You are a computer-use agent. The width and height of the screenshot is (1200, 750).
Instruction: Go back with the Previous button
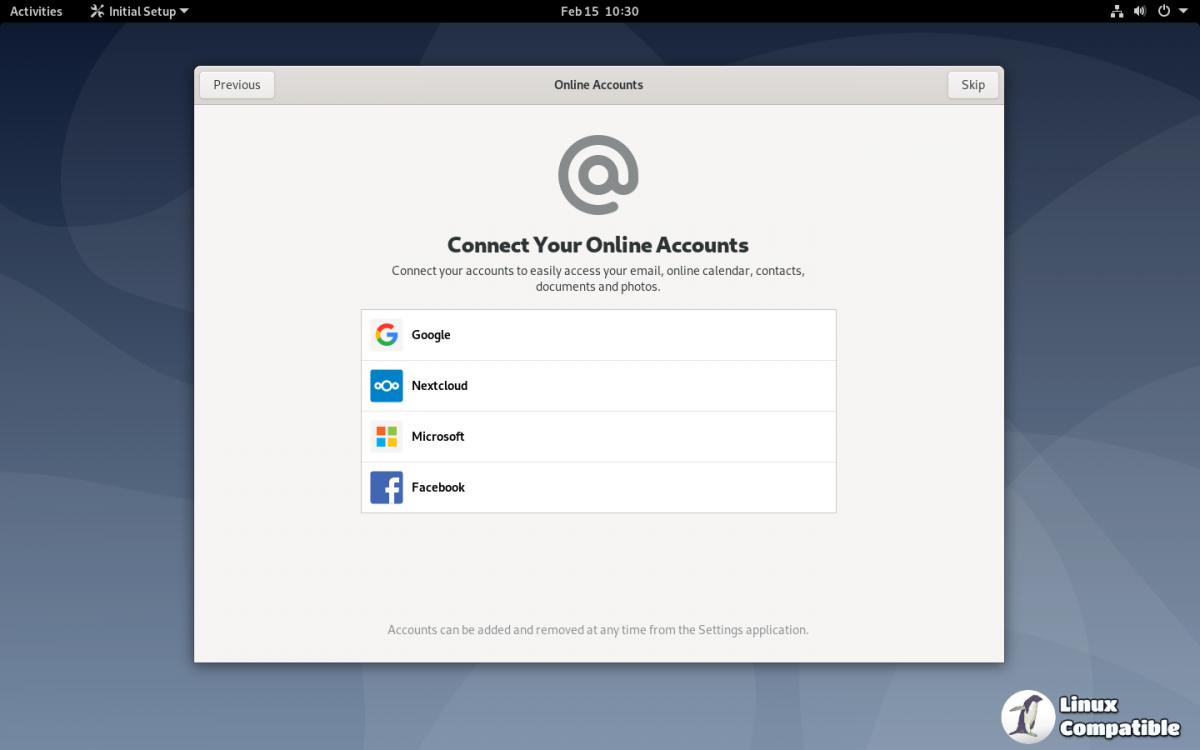pos(237,85)
